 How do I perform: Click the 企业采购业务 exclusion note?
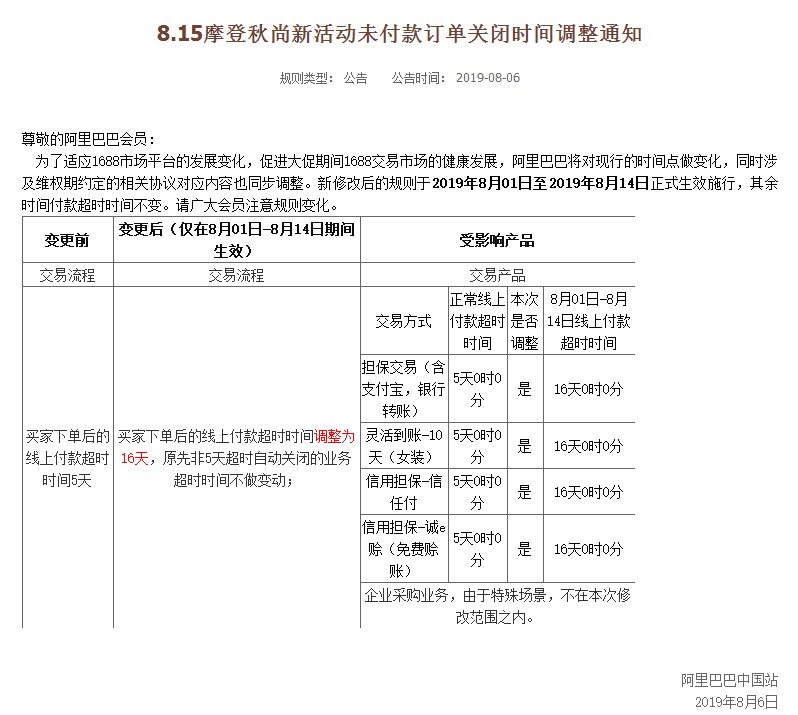click(x=497, y=606)
